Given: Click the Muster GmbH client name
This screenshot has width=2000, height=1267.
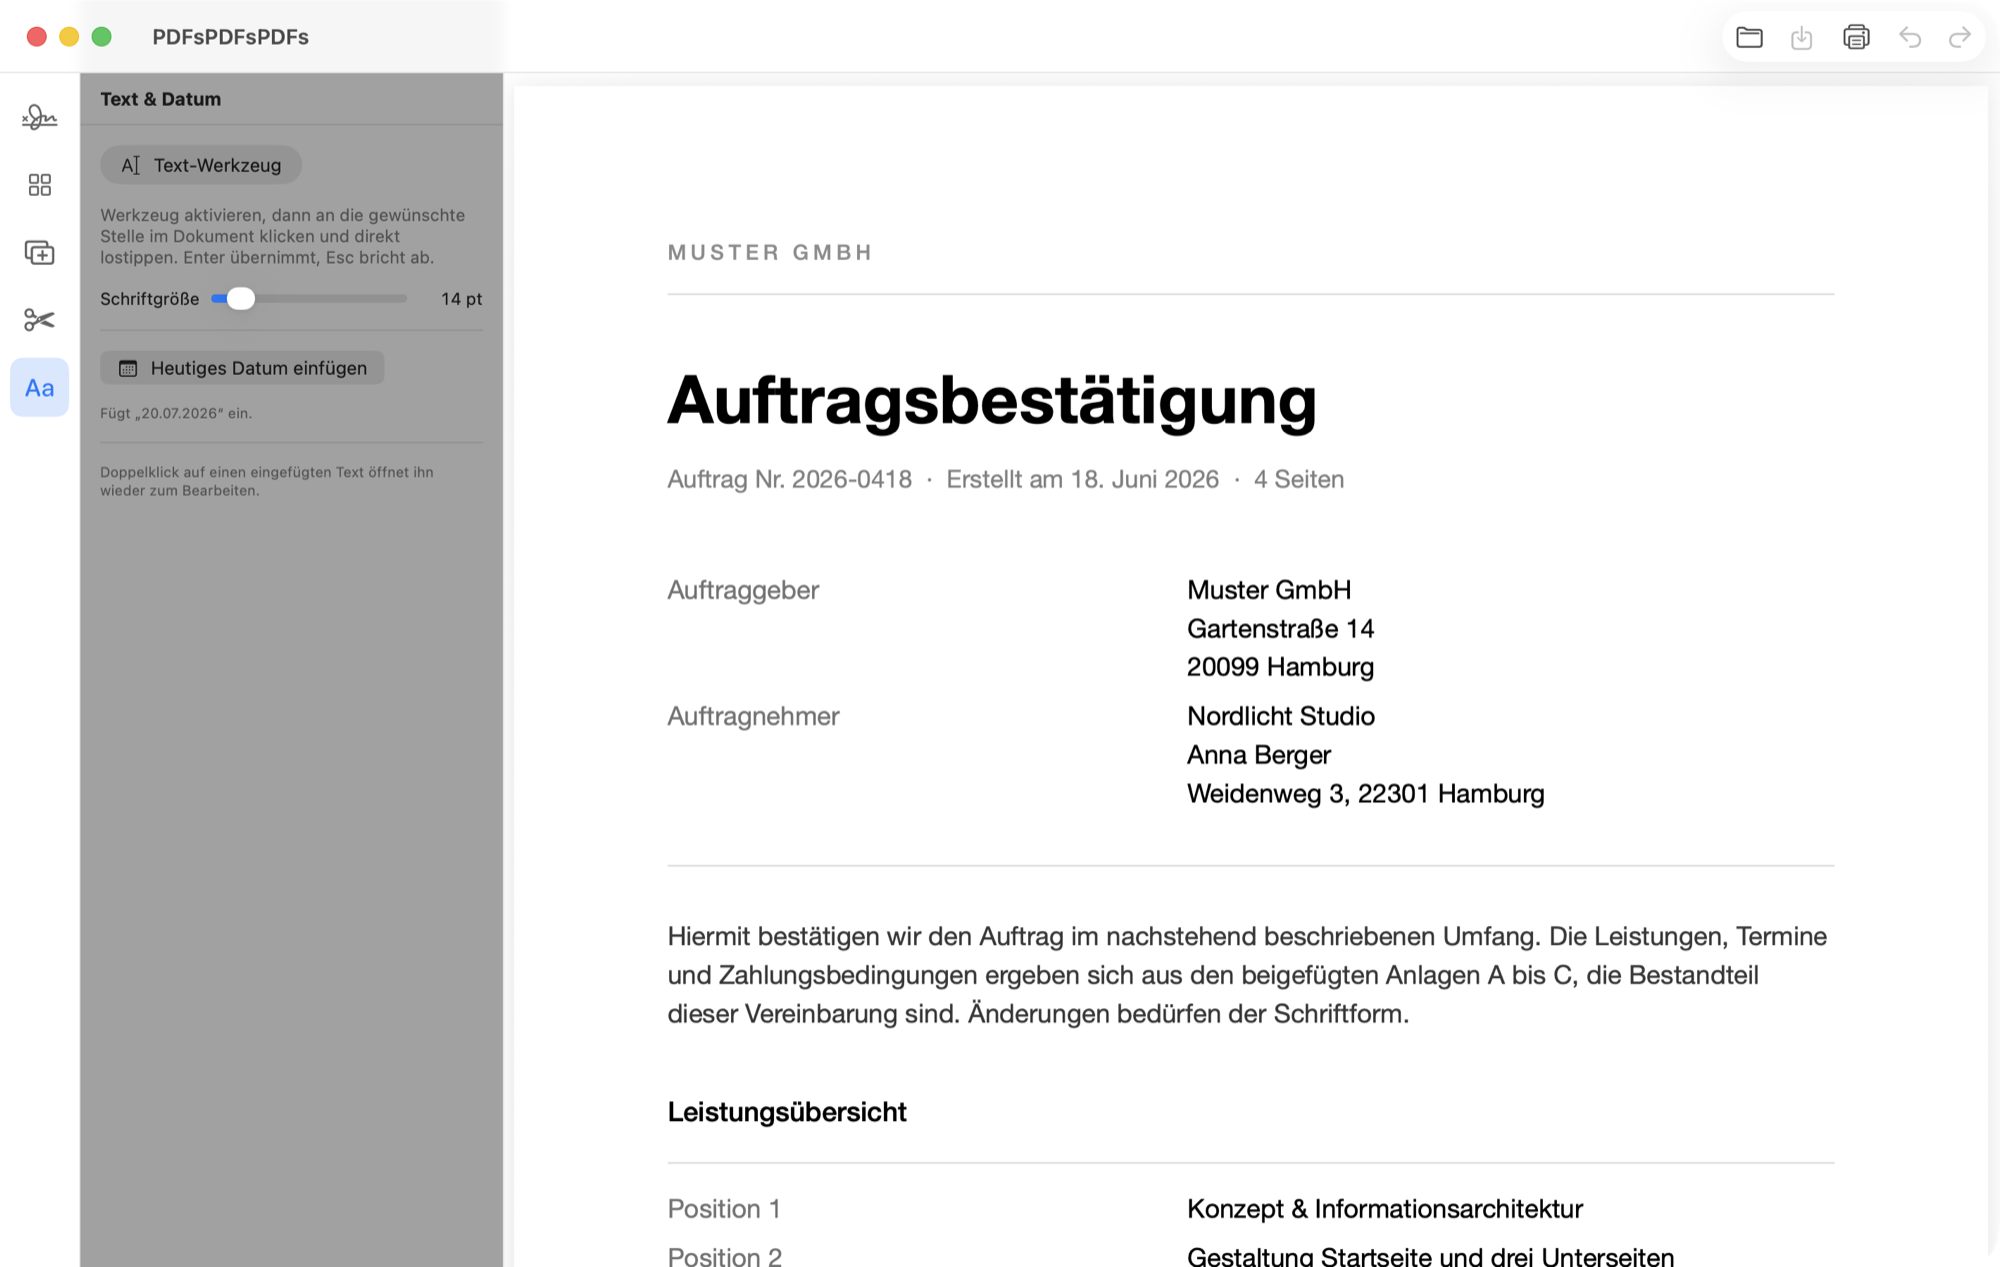Looking at the screenshot, I should coord(1269,590).
